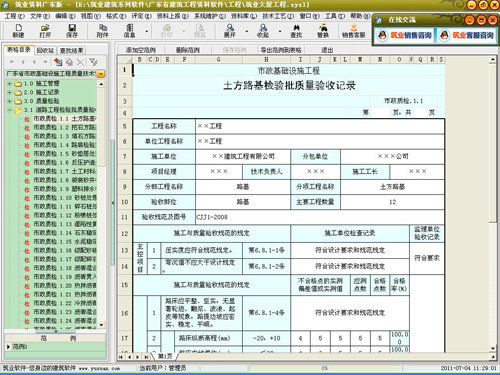Select tree item 市政质检 1.24
This screenshot has width=500, height=375.
point(64,321)
